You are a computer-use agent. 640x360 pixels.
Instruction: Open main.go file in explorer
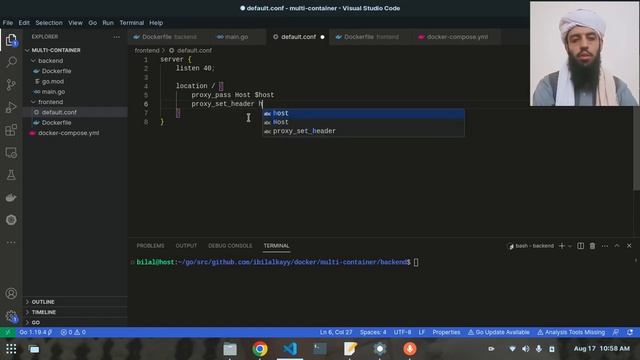53,92
